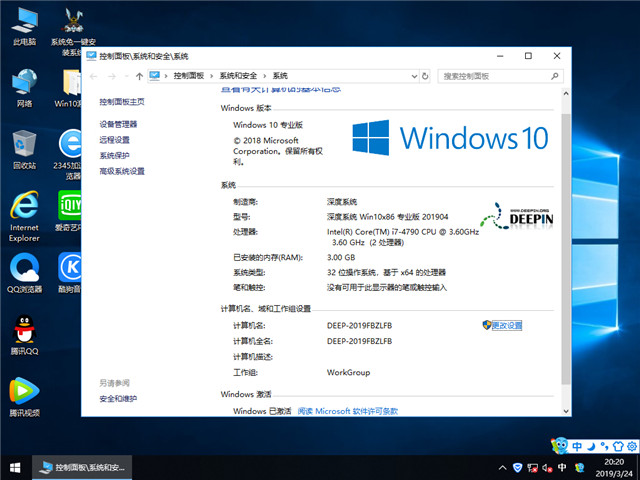Toggle the moon half-width mode on IME bar
The height and width of the screenshot is (480, 640).
click(590, 446)
